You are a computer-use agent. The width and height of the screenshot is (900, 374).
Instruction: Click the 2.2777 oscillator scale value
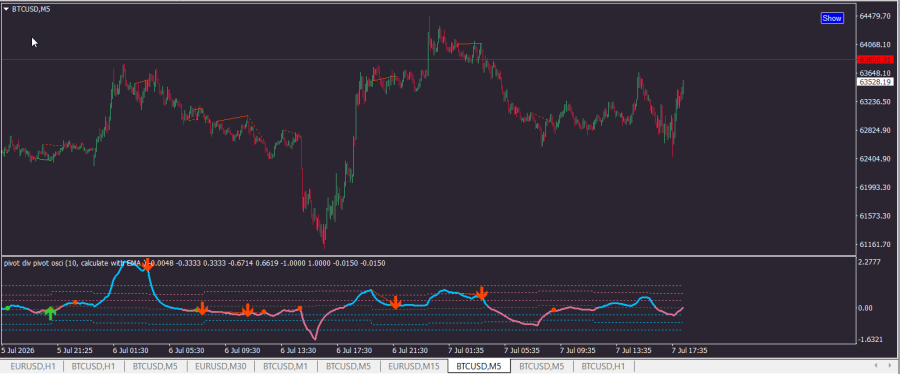pyautogui.click(x=871, y=262)
